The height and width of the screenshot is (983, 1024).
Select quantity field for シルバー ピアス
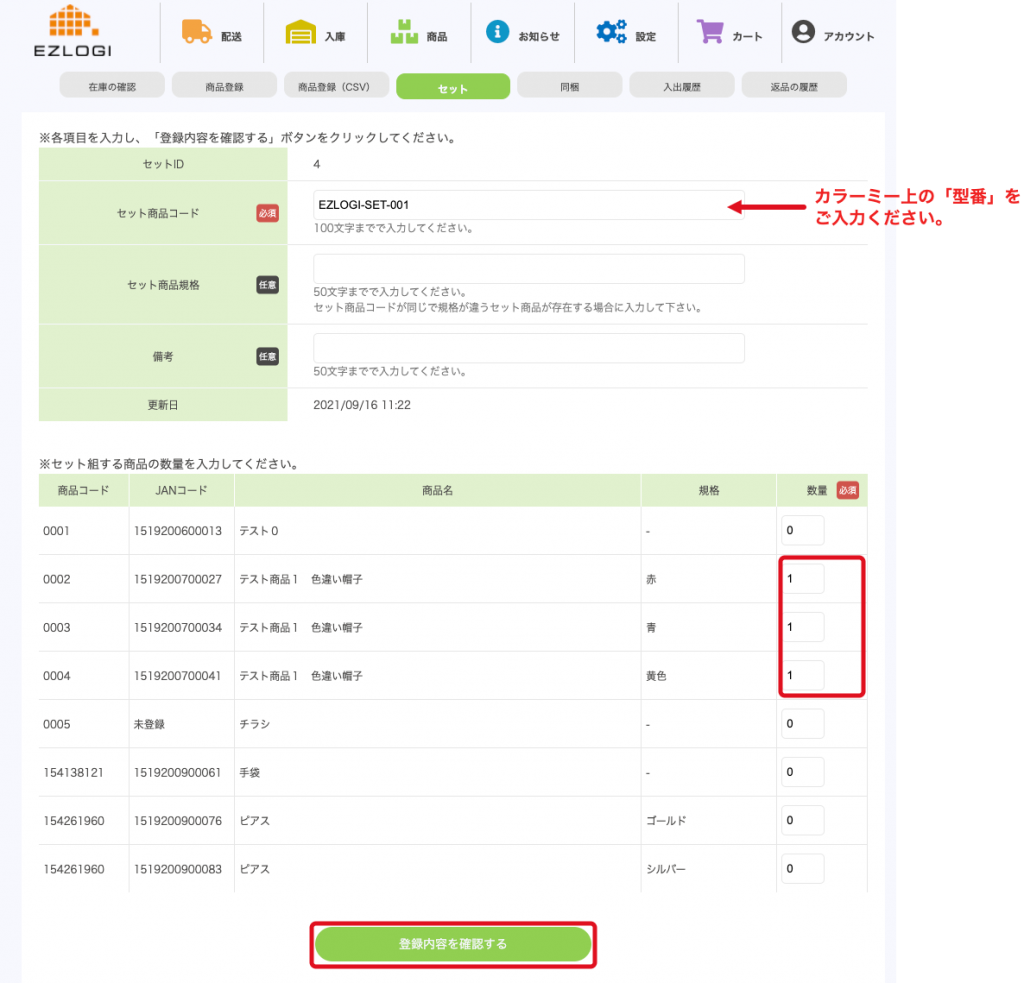(802, 869)
